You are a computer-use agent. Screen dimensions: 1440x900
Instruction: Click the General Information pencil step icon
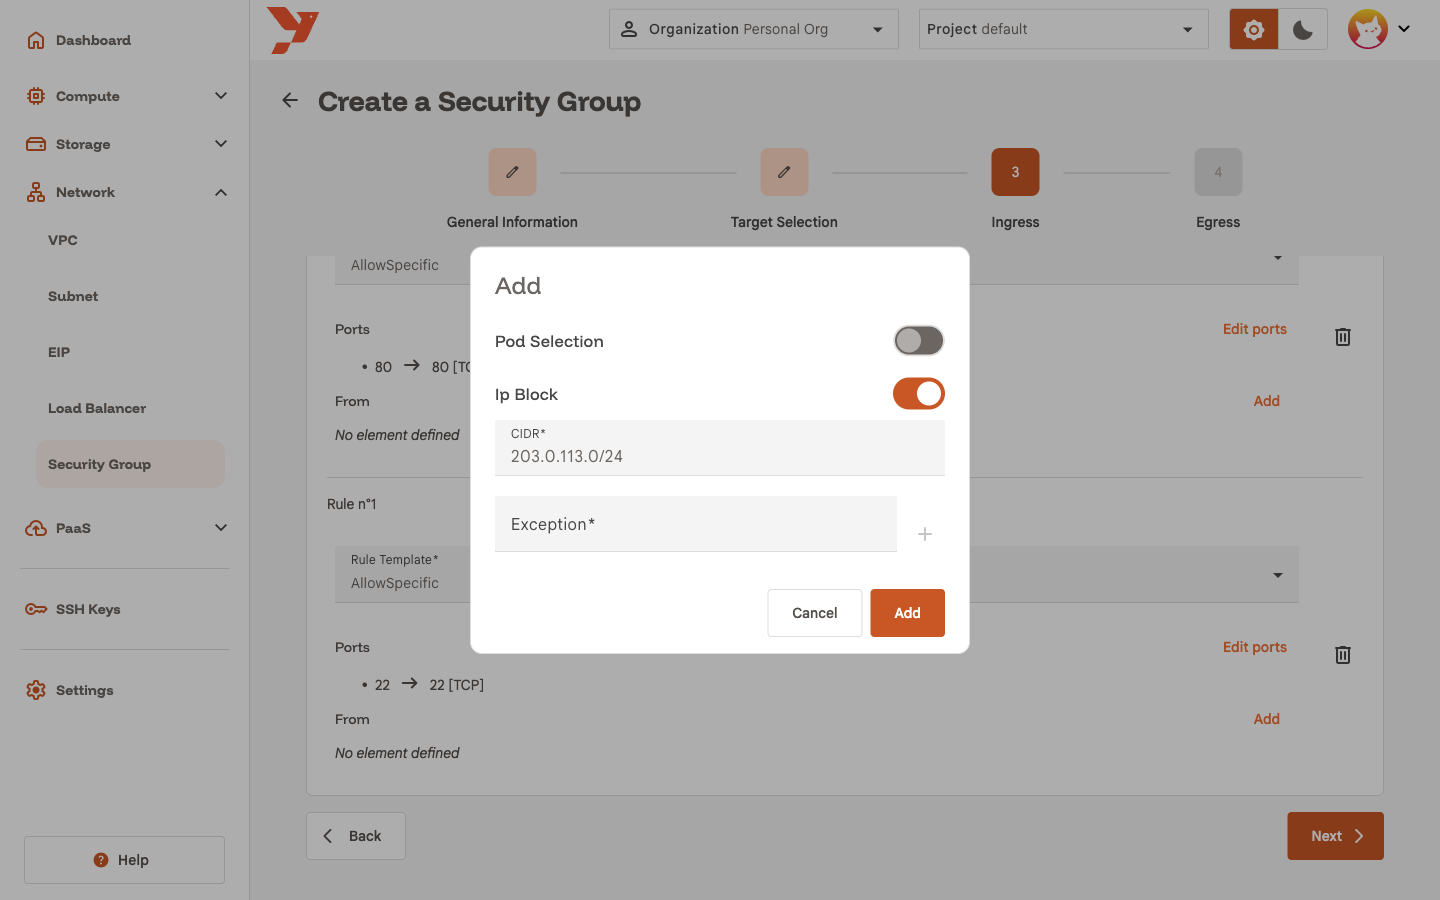pos(512,172)
